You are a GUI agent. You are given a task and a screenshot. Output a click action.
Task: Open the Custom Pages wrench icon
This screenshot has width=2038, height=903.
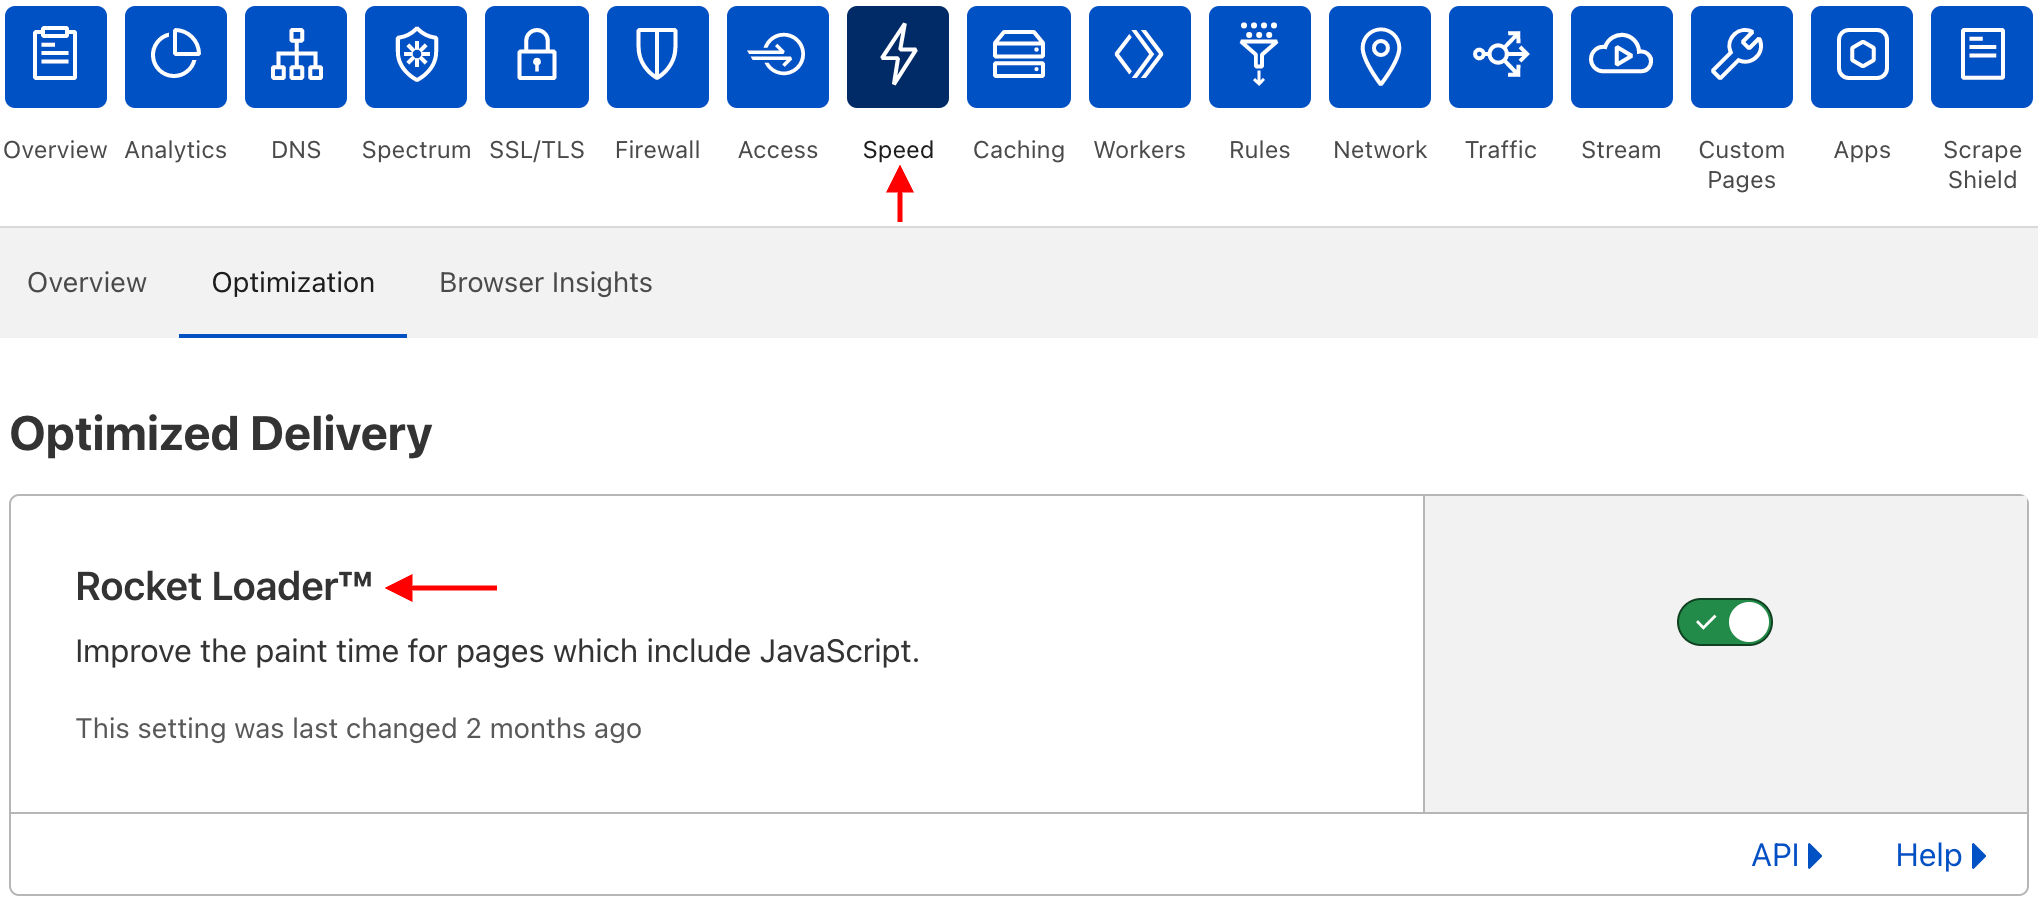[1741, 56]
